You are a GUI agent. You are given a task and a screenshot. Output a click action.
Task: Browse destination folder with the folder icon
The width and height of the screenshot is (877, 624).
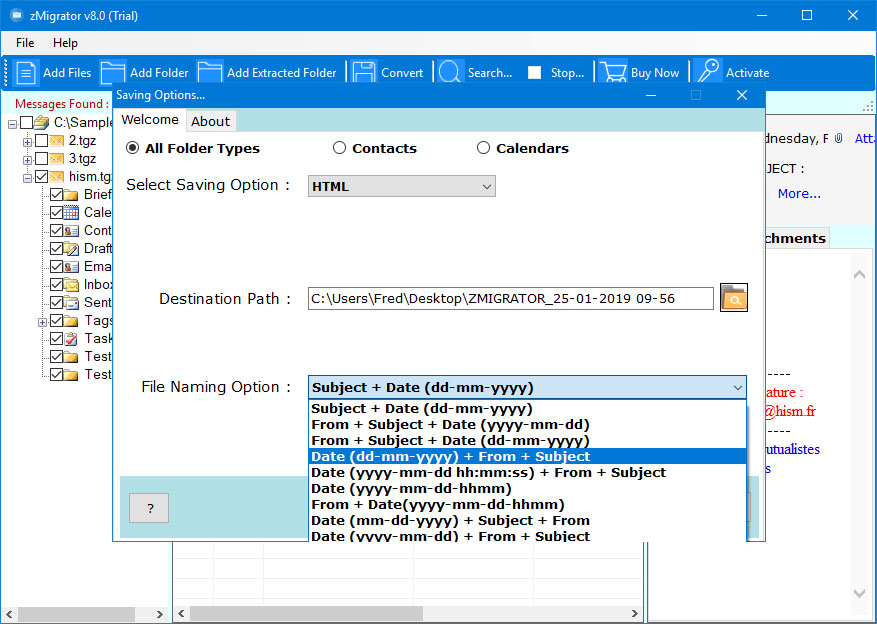click(734, 297)
